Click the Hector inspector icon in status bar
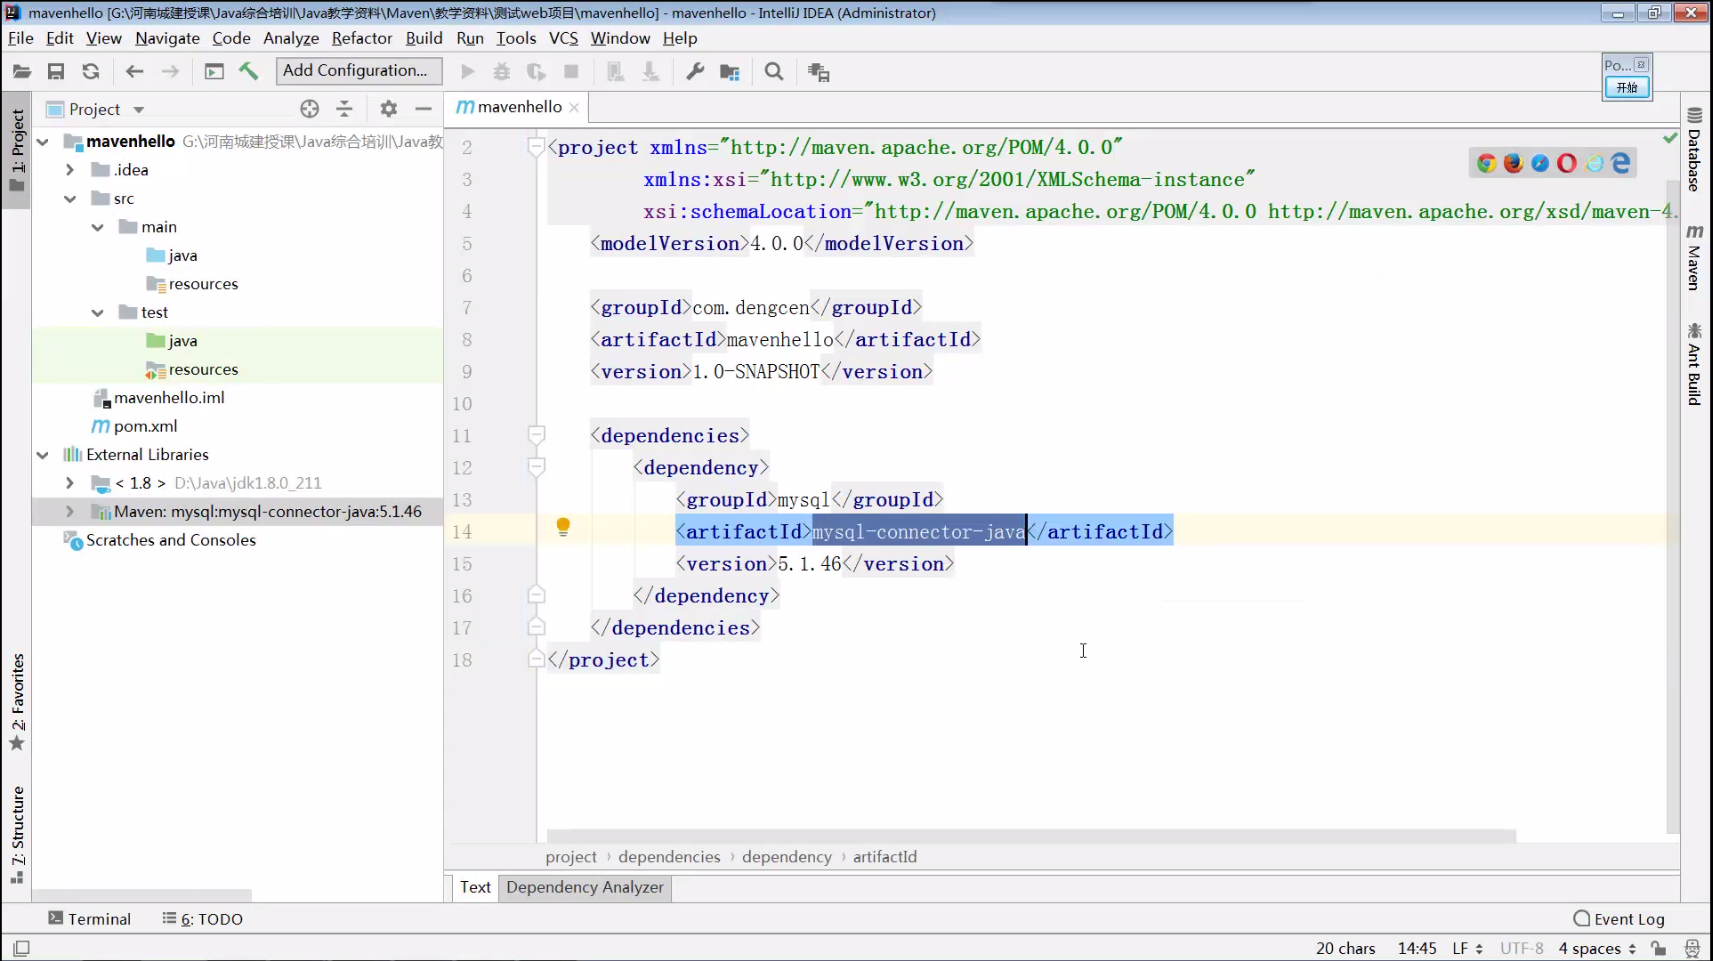Viewport: 1713px width, 961px height. point(1692,948)
